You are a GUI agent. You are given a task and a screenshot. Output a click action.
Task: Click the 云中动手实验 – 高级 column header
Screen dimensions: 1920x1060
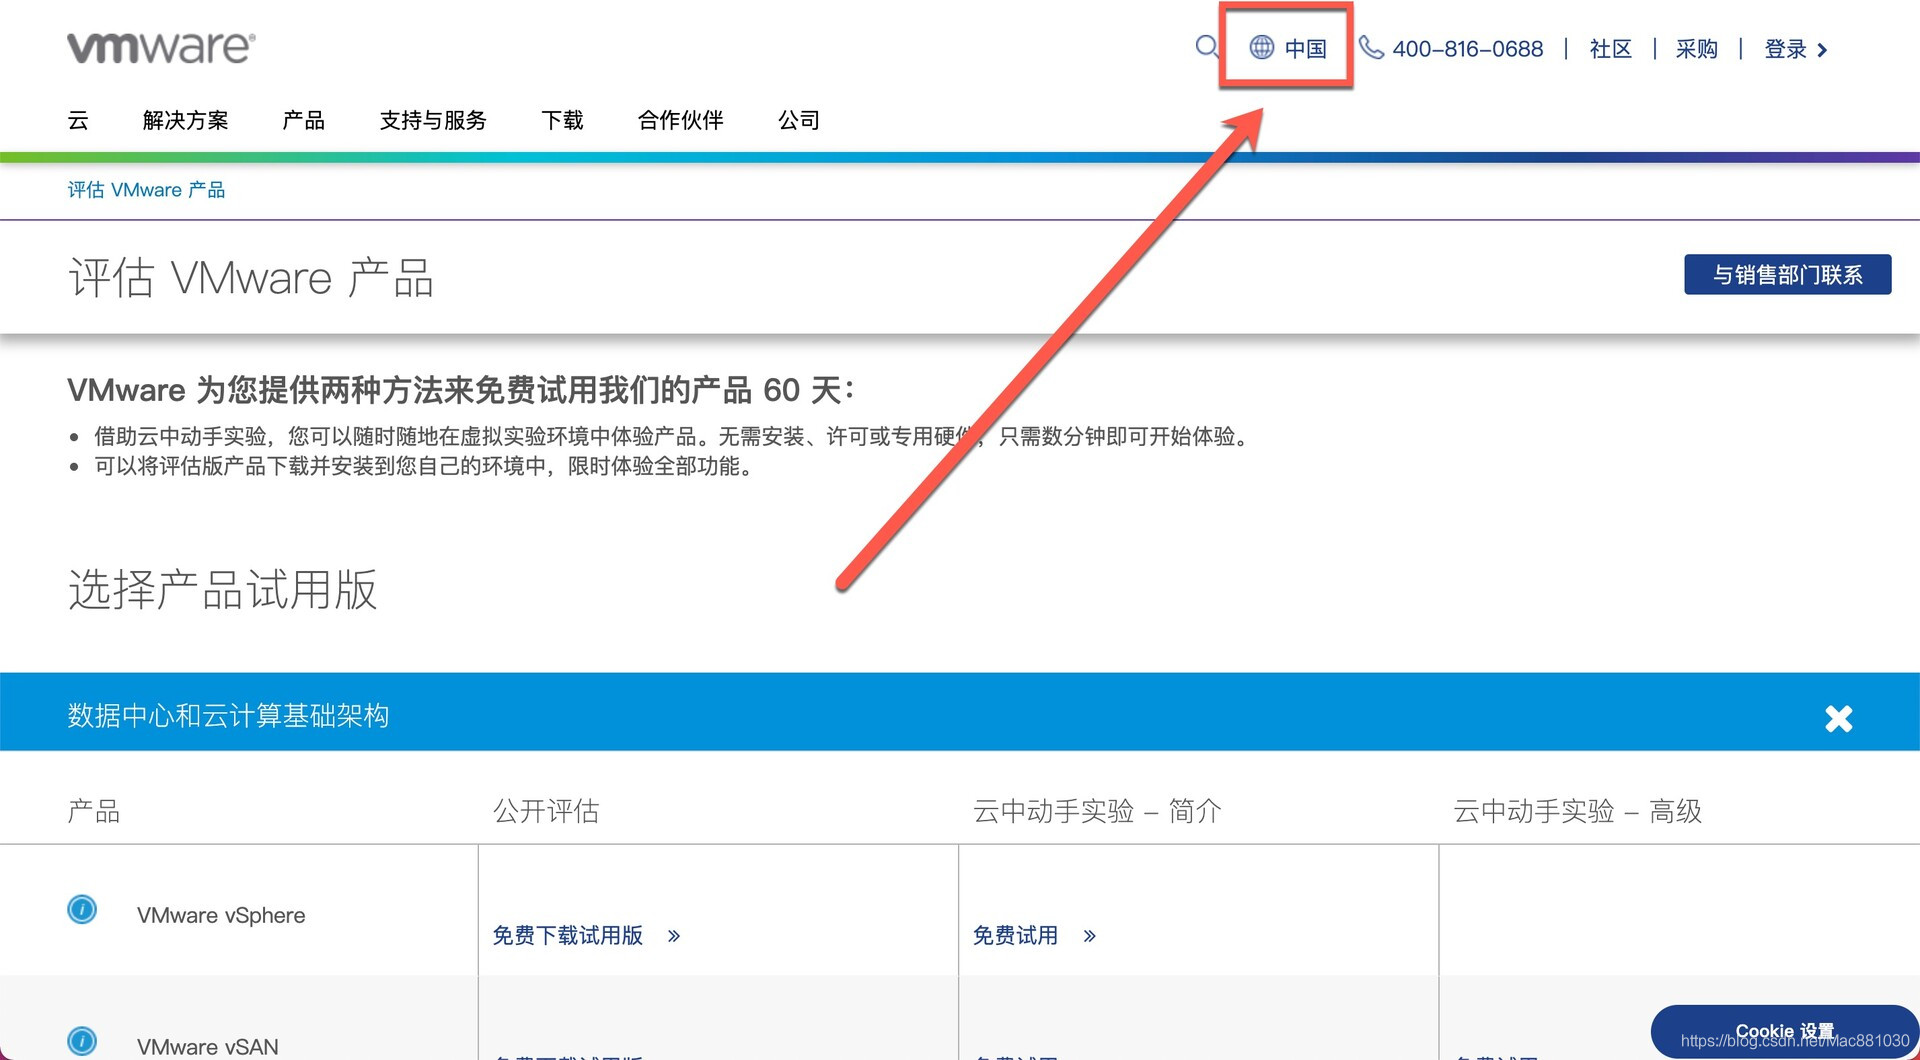click(x=1577, y=811)
